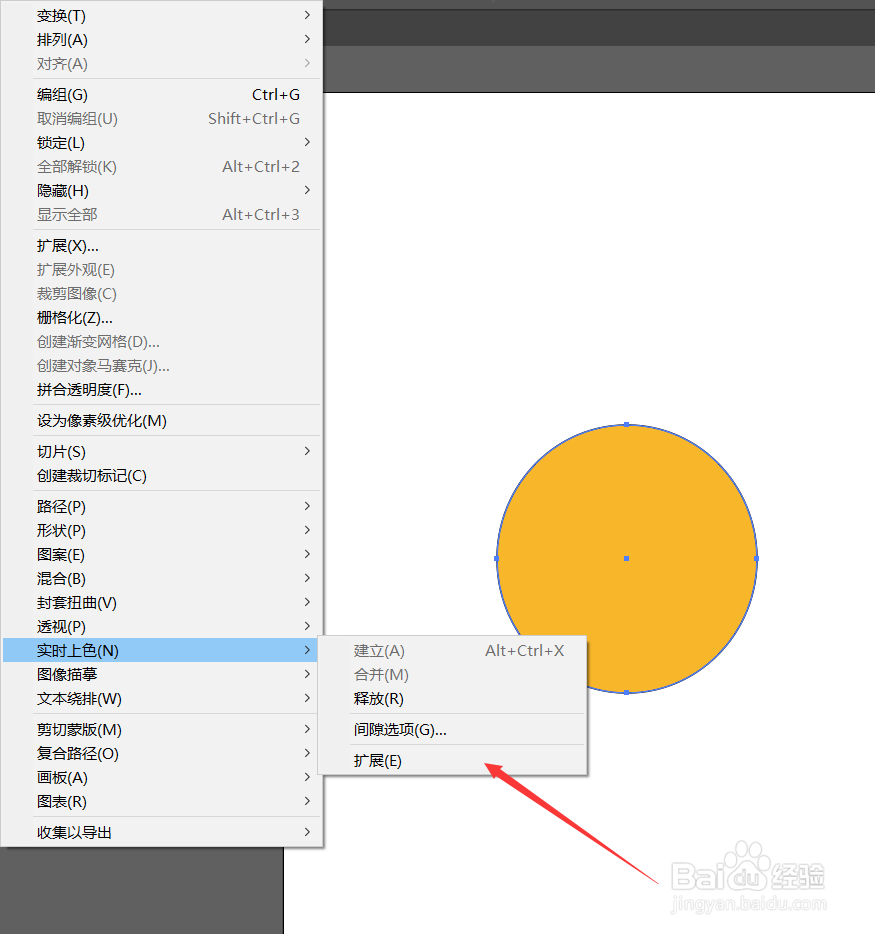Open the 形状(P) submenu
Image resolution: width=875 pixels, height=934 pixels.
pos(162,530)
